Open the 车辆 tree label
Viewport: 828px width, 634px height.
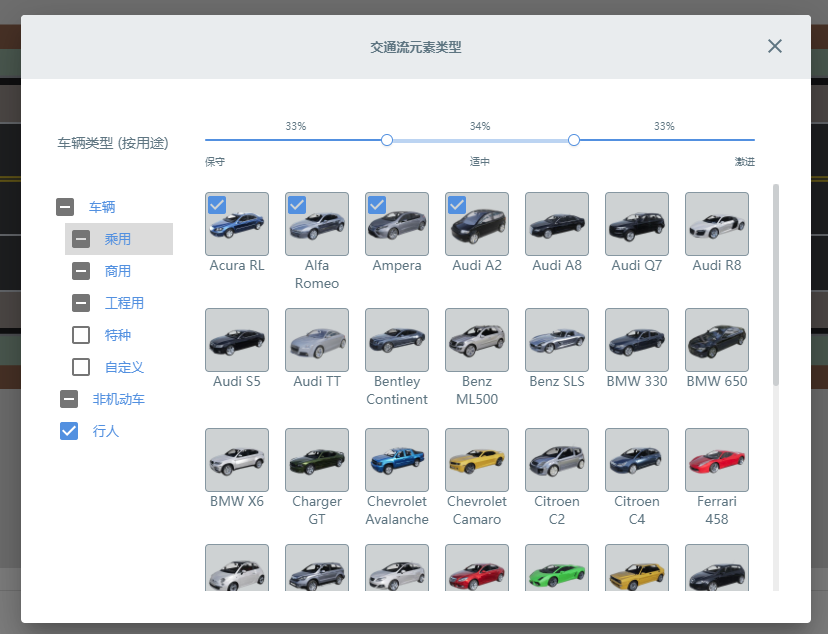[x=102, y=207]
